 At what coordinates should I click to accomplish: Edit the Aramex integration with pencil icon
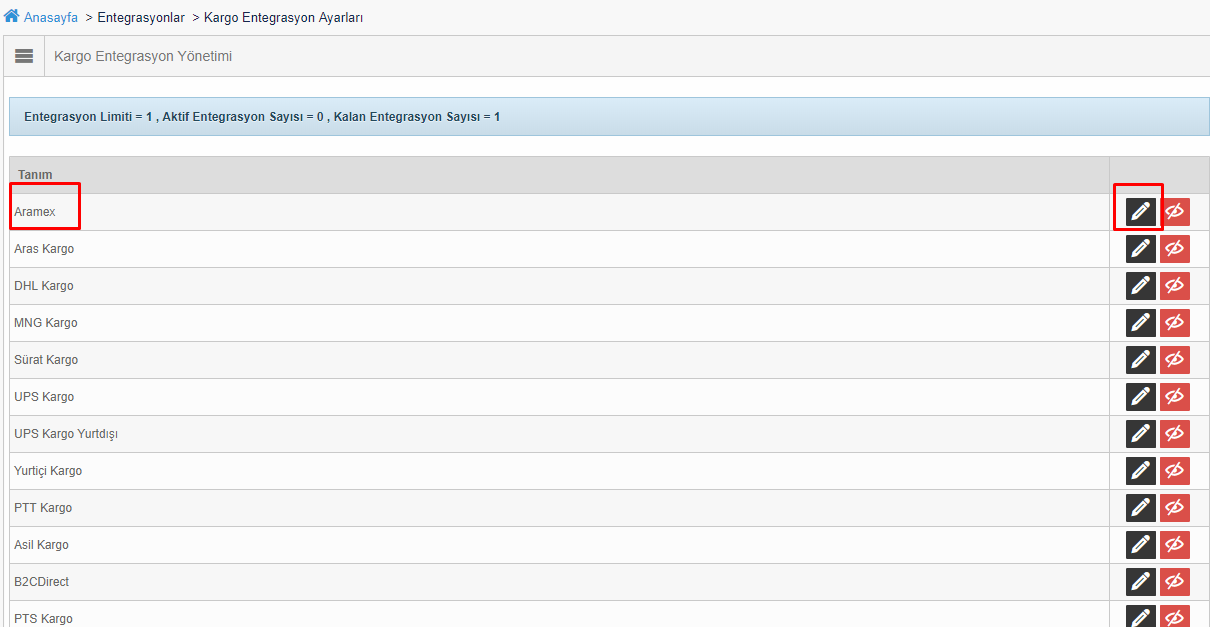coord(1141,212)
